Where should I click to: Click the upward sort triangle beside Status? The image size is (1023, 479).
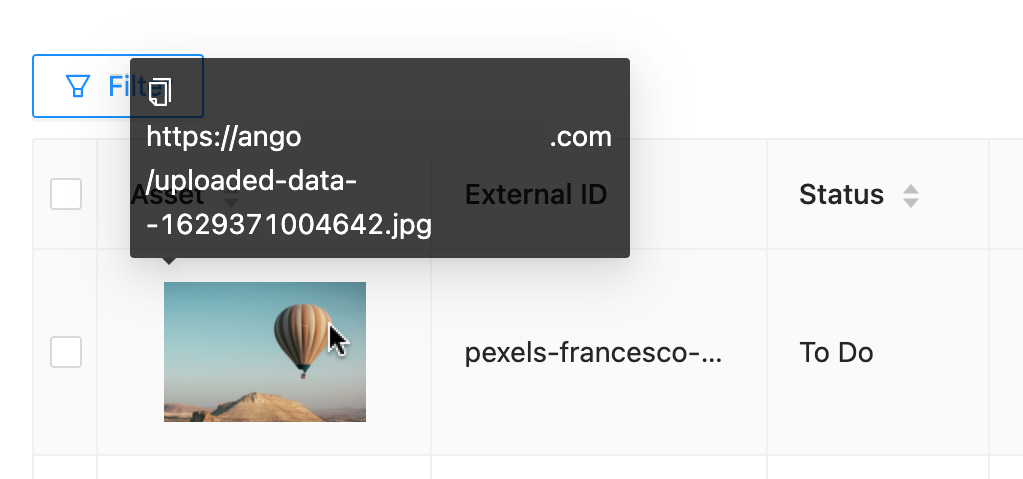click(x=910, y=188)
